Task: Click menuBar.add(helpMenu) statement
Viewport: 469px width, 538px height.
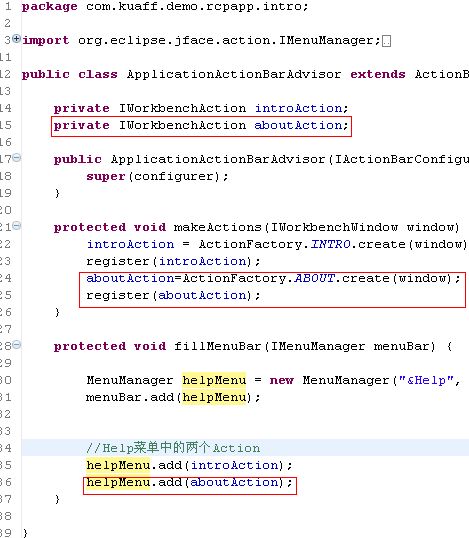Action: tap(173, 397)
